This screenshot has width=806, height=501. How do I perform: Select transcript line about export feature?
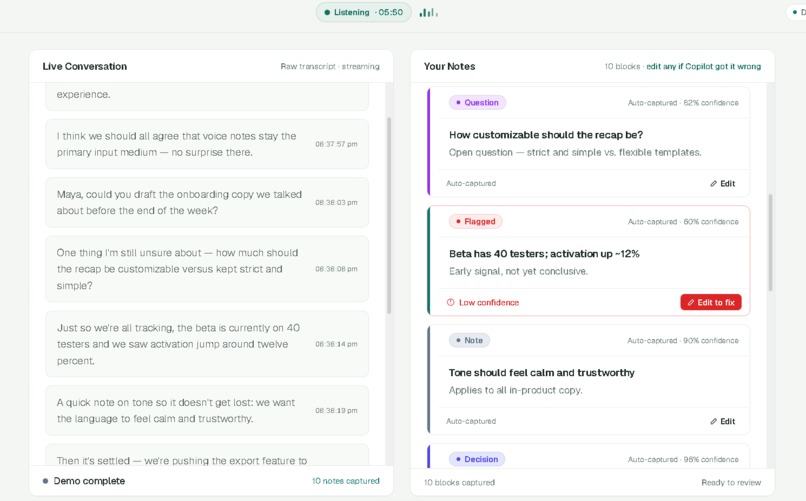[207, 455]
